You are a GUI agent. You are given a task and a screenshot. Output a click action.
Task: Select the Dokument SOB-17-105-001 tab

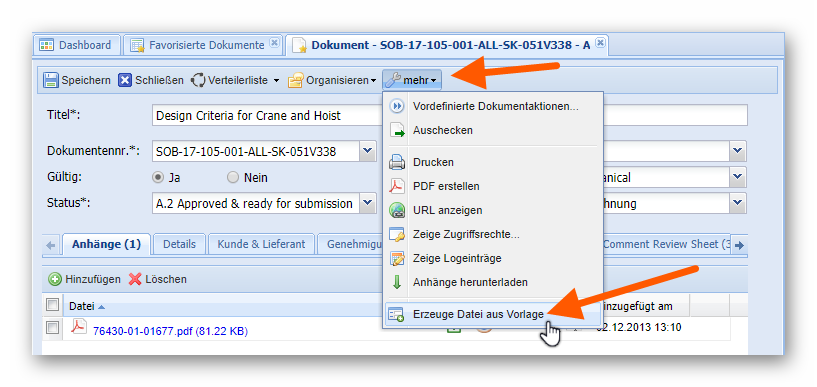(x=447, y=45)
